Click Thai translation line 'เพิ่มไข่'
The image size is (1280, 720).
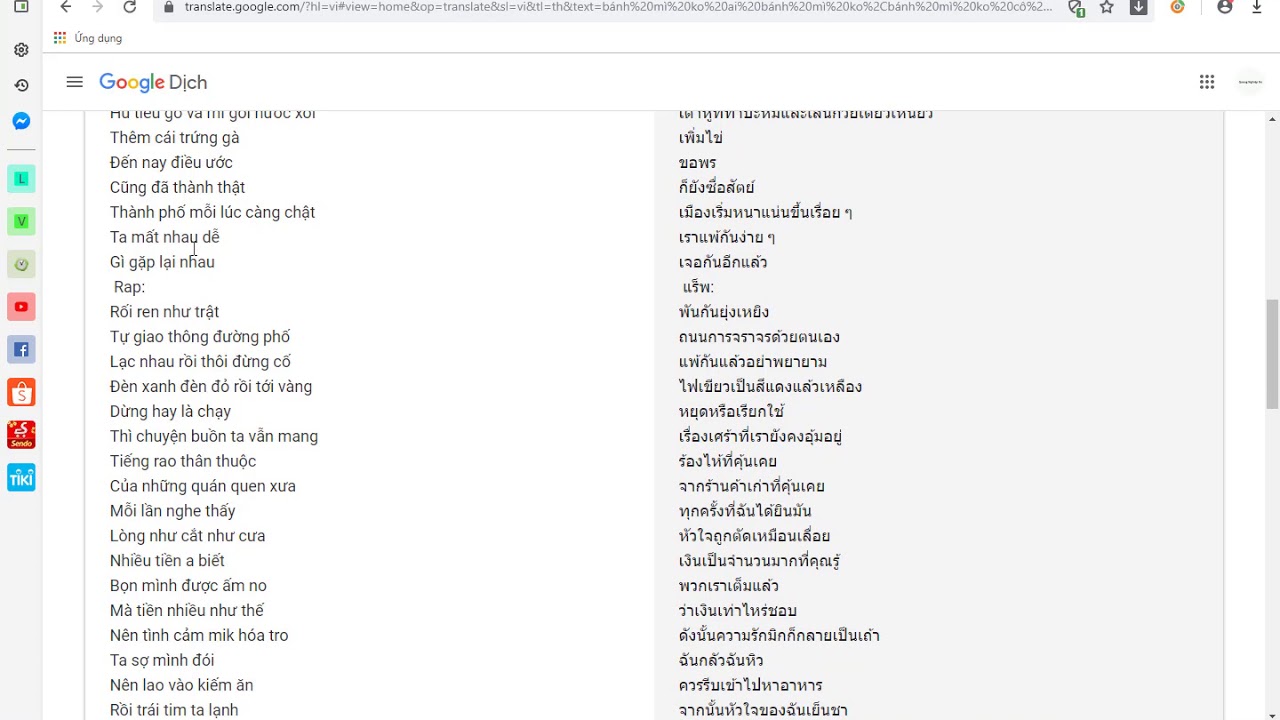700,137
